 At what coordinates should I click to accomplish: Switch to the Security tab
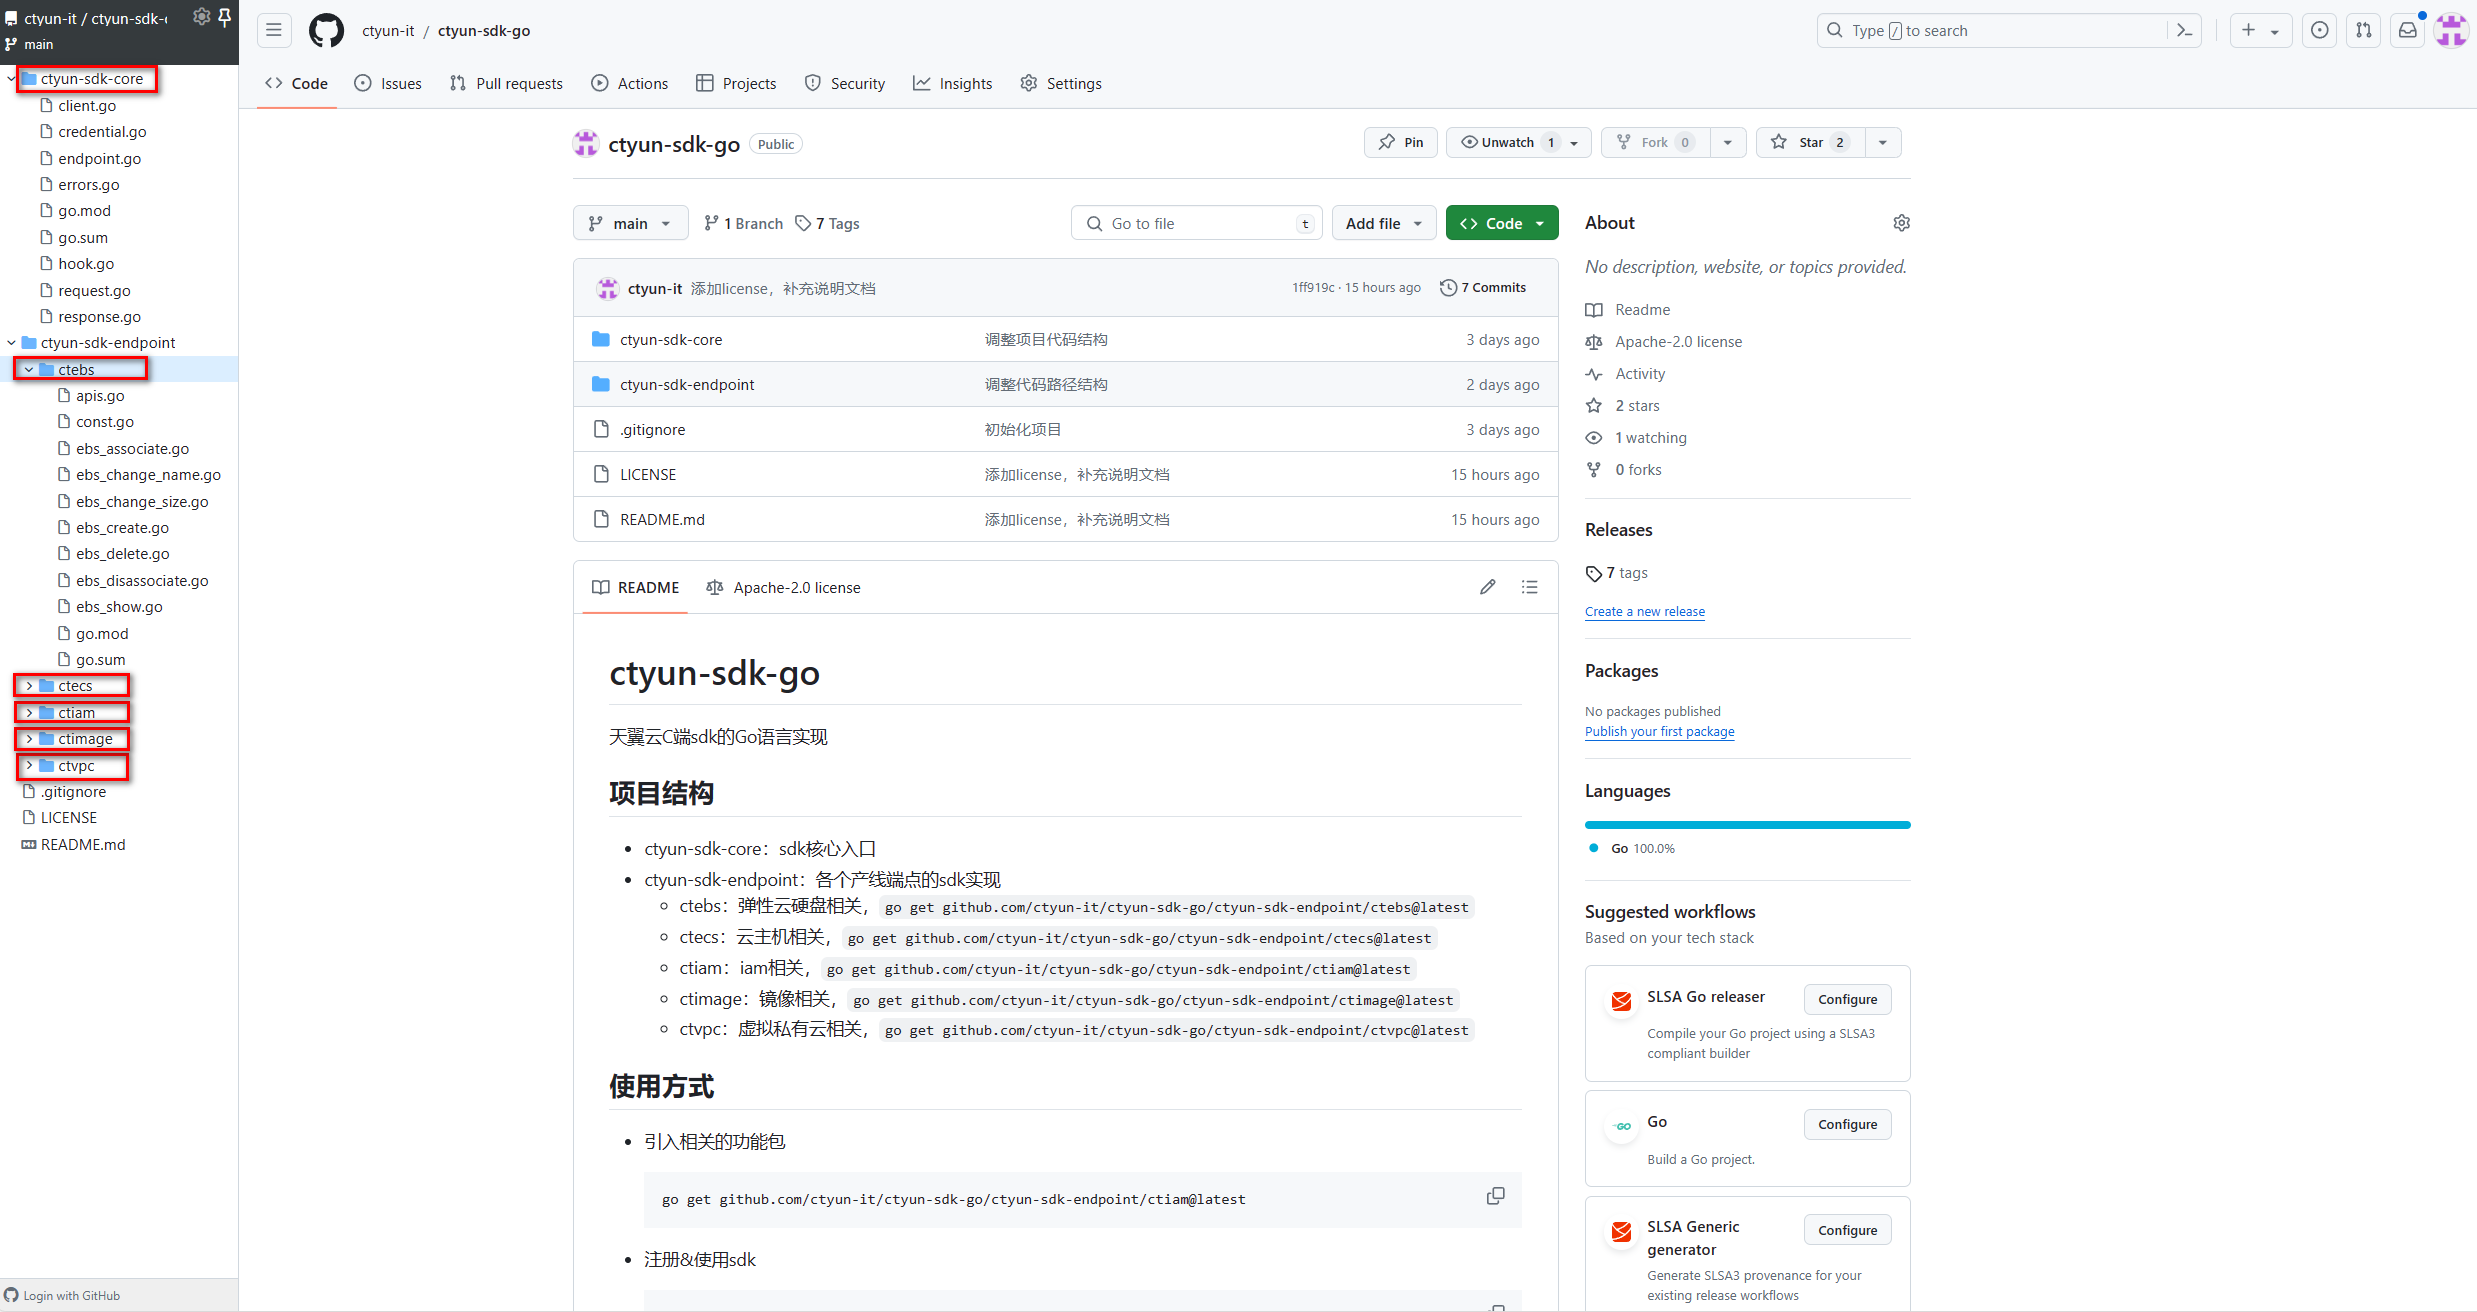[845, 84]
